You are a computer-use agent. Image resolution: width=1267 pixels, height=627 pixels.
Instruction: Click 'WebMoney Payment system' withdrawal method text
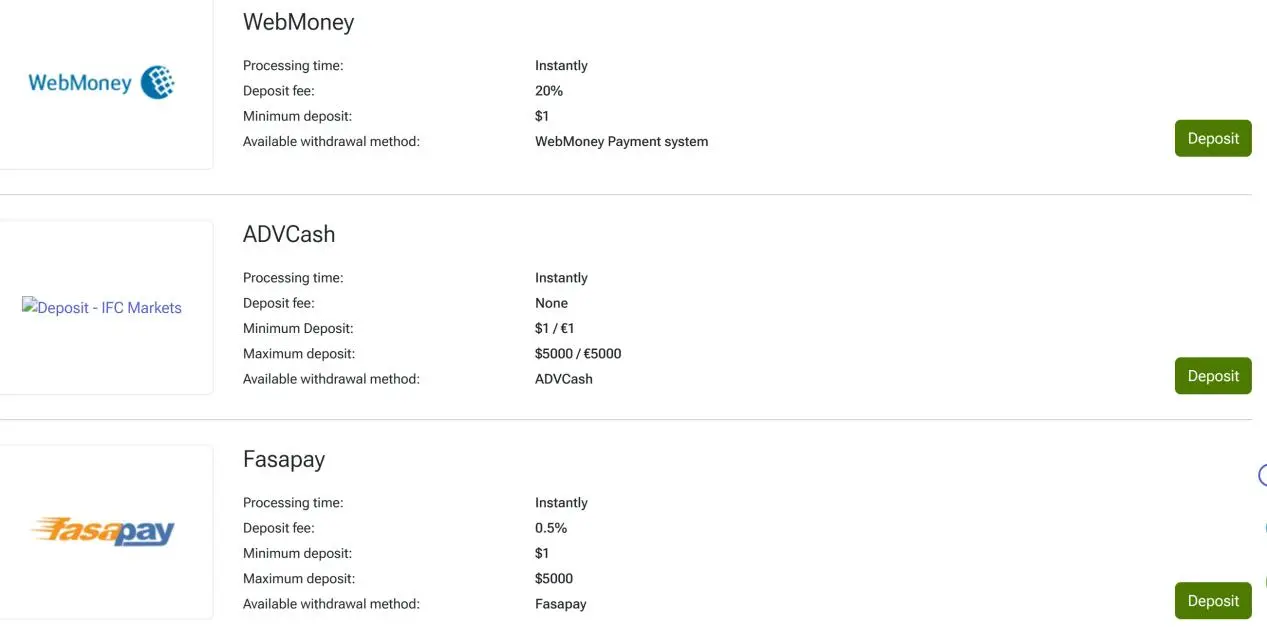tap(622, 142)
